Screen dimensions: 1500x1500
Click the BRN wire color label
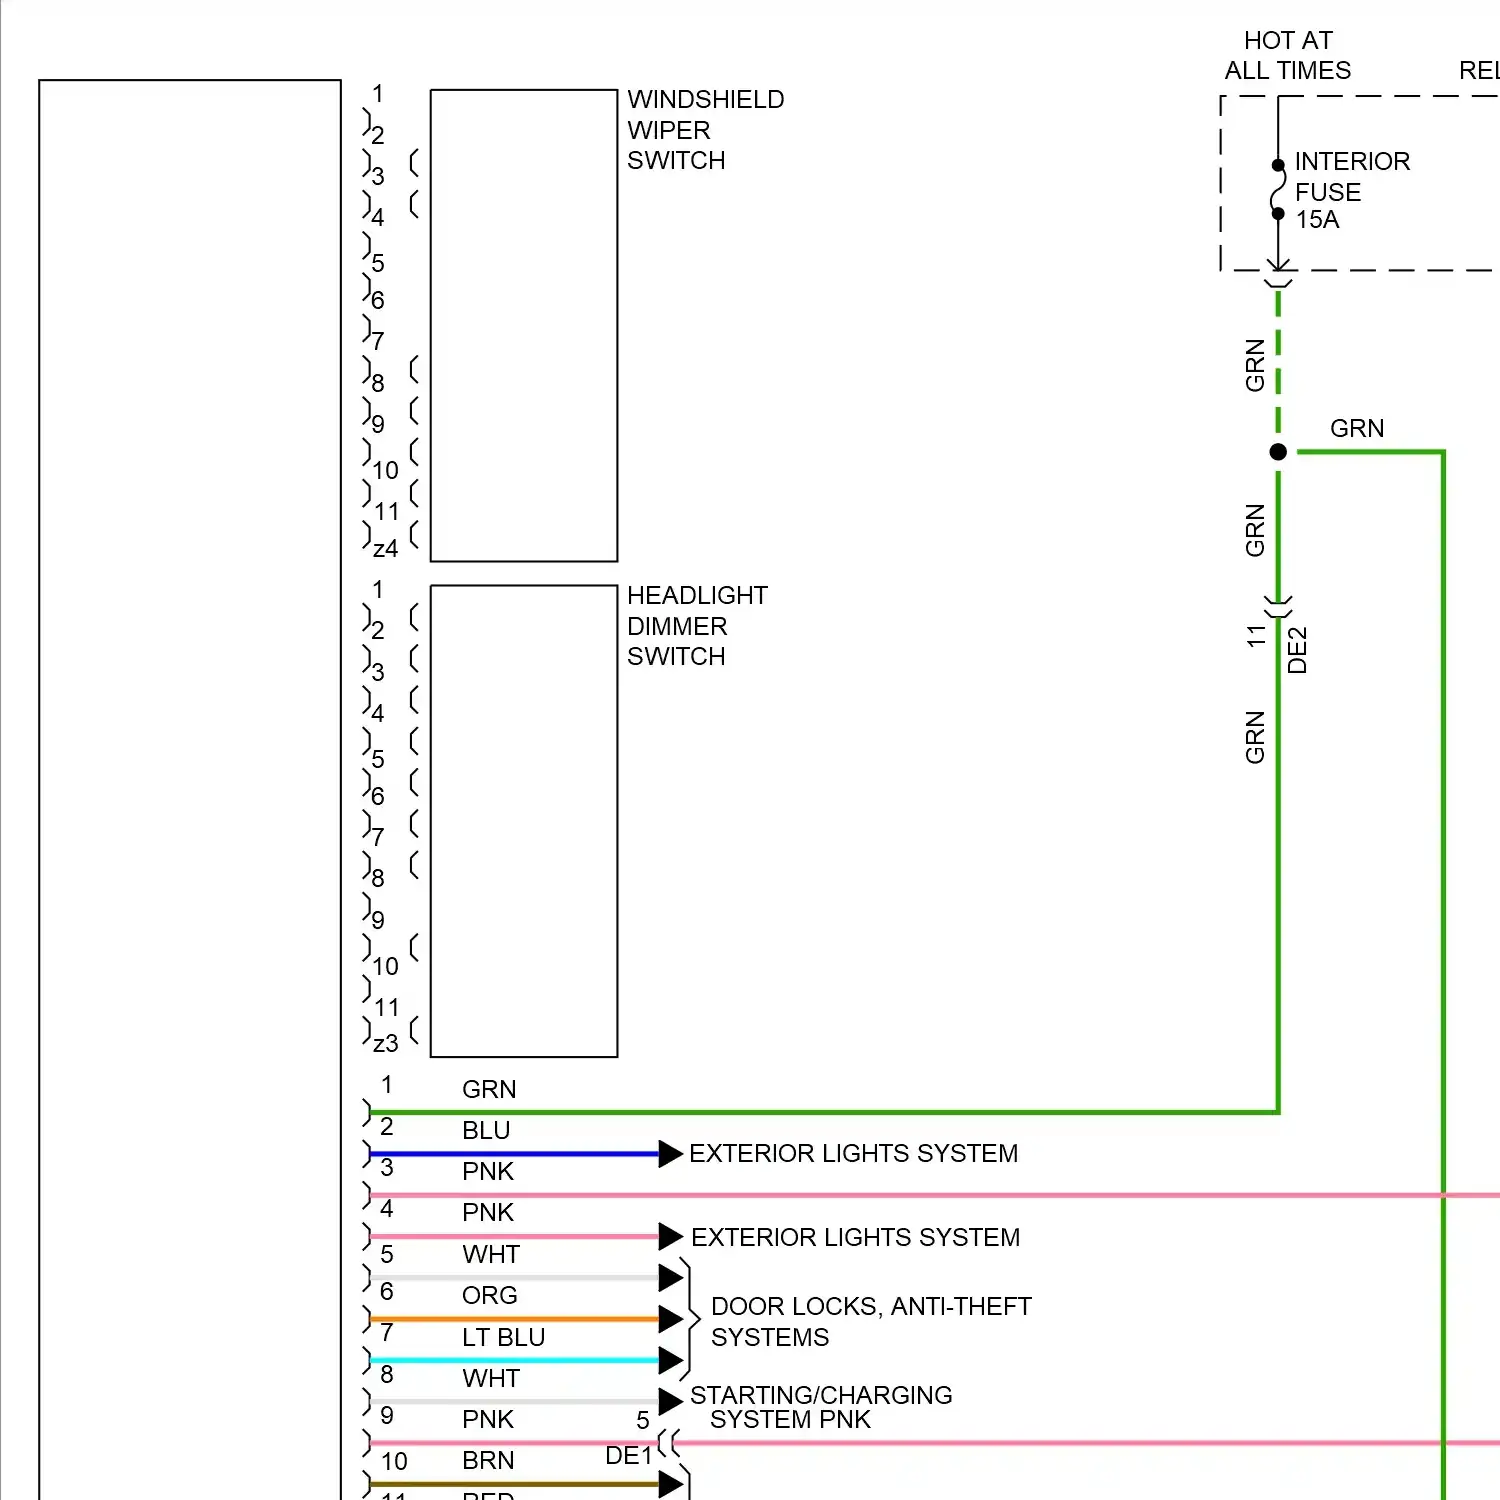[x=488, y=1461]
